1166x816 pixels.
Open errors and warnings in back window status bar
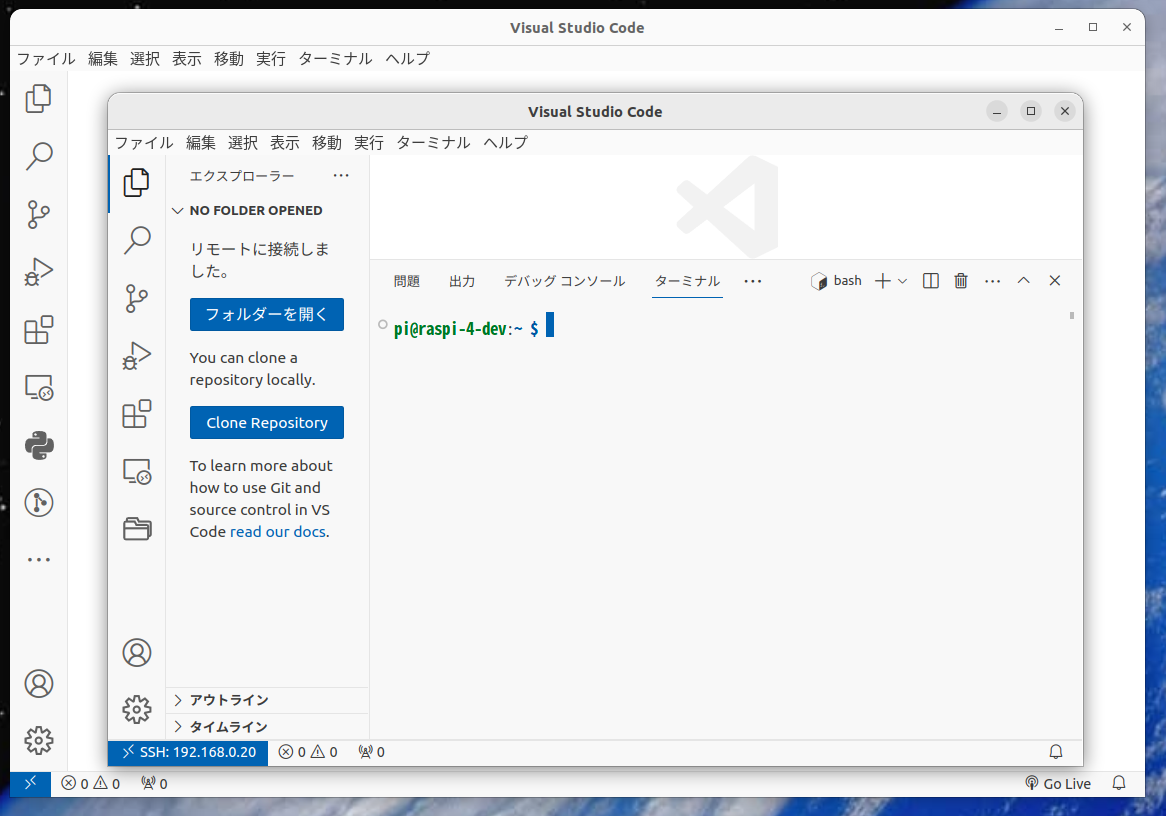click(x=90, y=783)
